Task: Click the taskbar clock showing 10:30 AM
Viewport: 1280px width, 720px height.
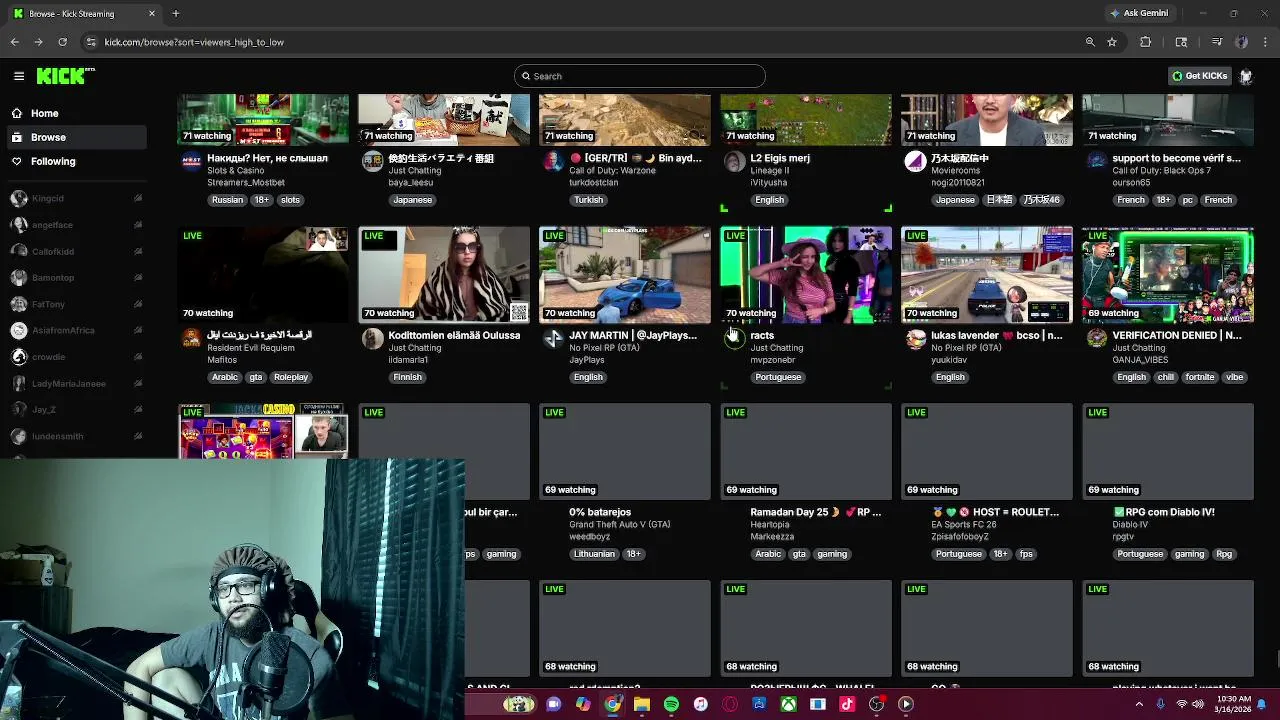Action: click(x=1232, y=704)
